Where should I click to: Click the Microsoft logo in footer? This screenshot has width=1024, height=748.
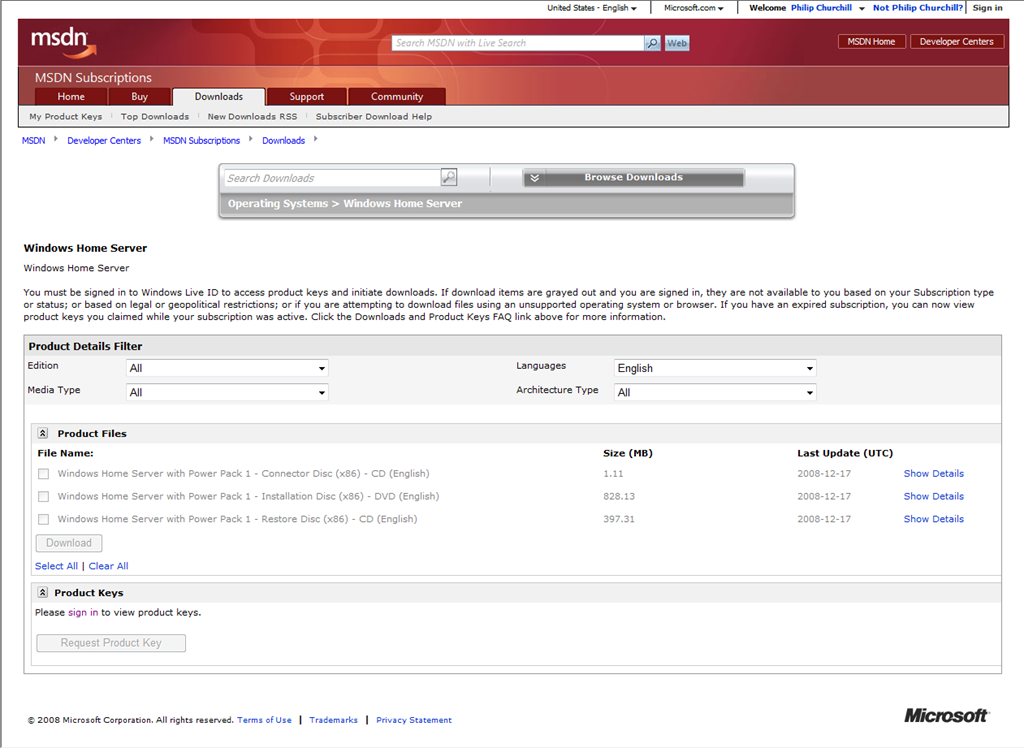click(x=946, y=715)
